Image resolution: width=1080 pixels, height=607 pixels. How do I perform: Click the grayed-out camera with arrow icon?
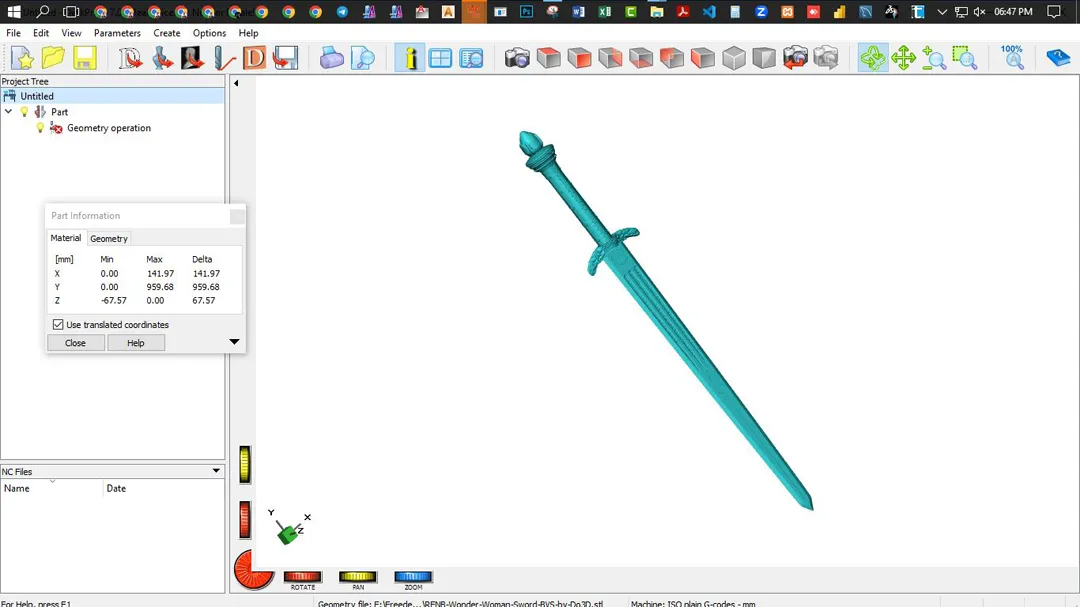coord(826,58)
